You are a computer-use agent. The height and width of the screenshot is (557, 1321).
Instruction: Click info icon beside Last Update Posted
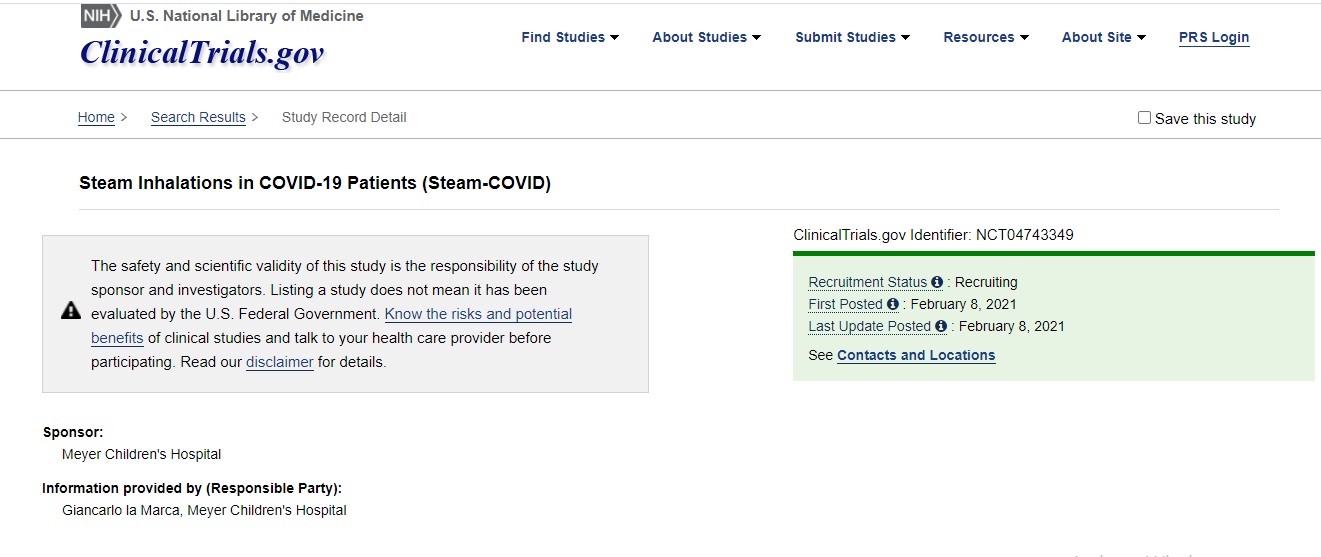941,326
